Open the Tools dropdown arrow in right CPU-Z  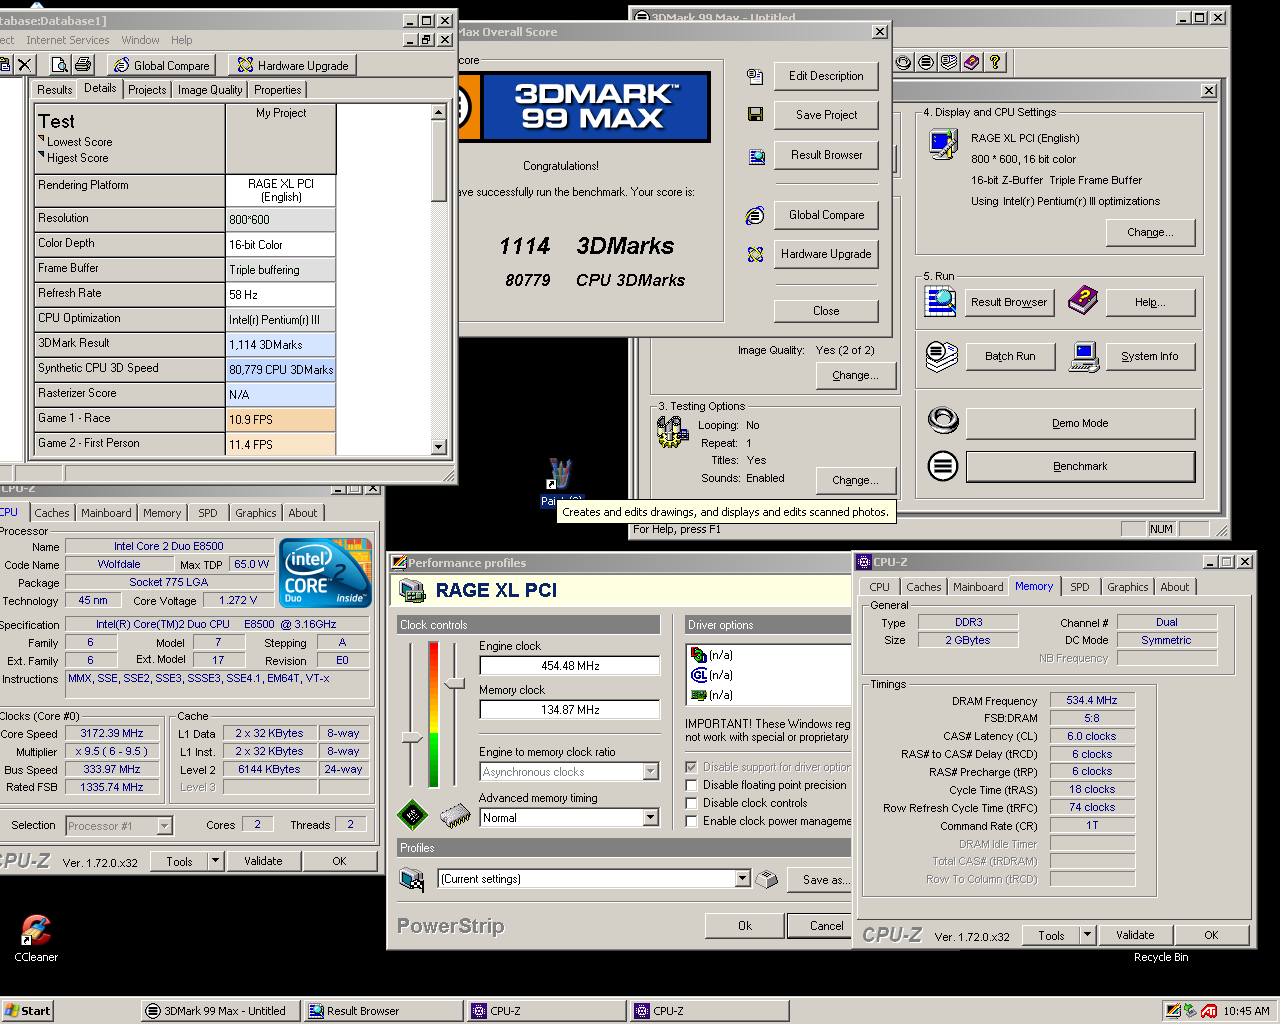pos(1087,936)
